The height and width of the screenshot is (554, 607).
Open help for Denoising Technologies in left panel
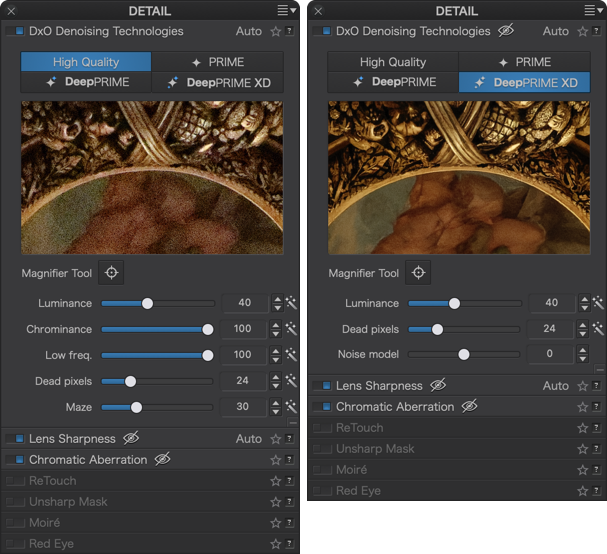[x=289, y=31]
